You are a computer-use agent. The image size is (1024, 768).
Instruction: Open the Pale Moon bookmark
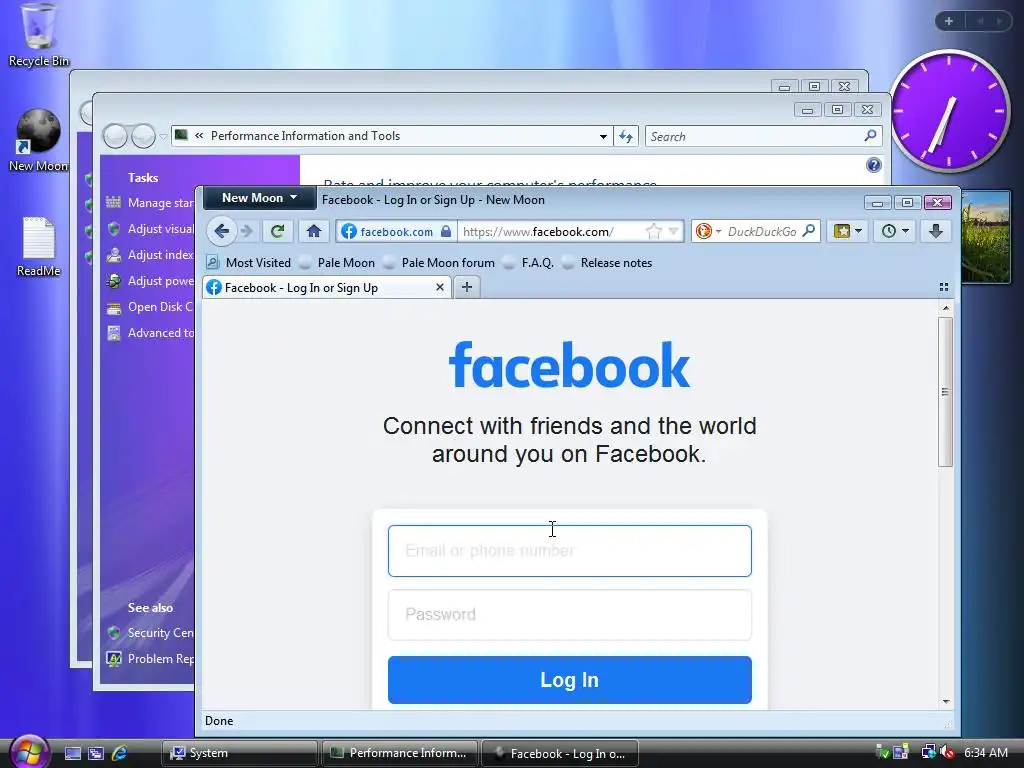[x=337, y=263]
